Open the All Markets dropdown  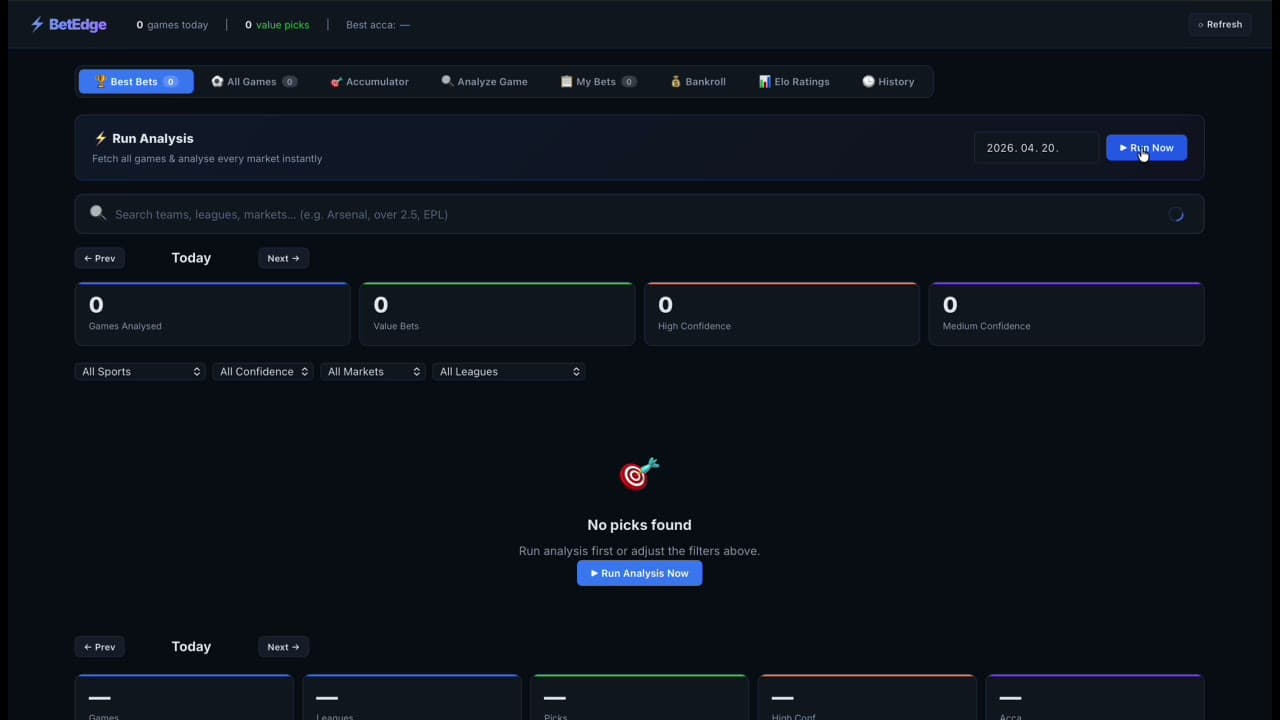click(373, 371)
